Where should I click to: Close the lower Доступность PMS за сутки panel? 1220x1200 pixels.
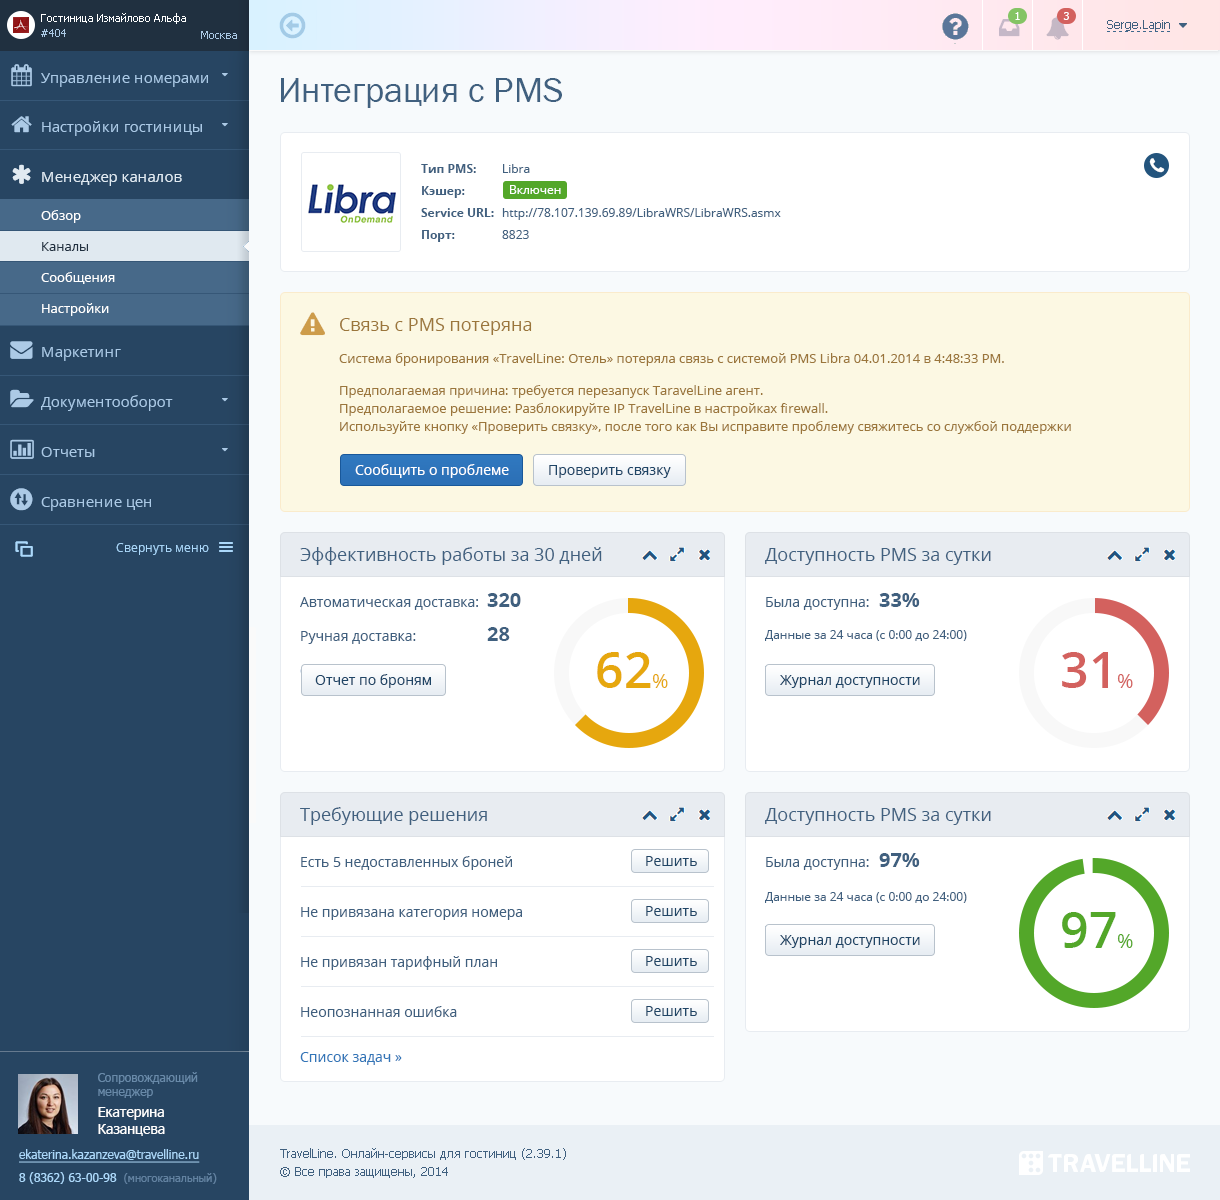click(x=1170, y=815)
